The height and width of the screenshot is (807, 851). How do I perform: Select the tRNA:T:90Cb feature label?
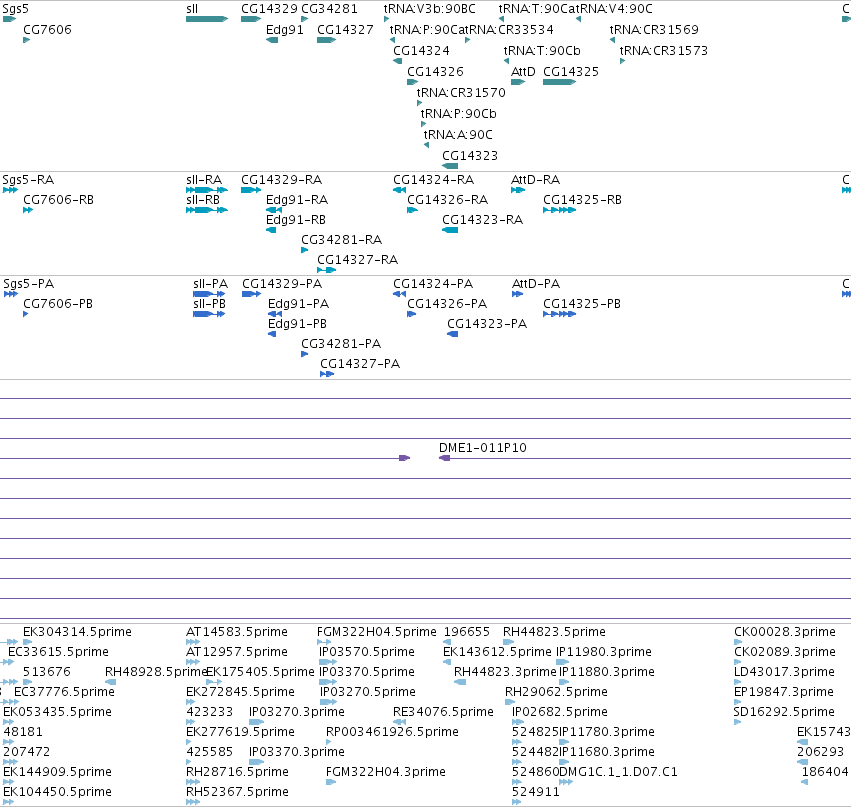[x=542, y=50]
